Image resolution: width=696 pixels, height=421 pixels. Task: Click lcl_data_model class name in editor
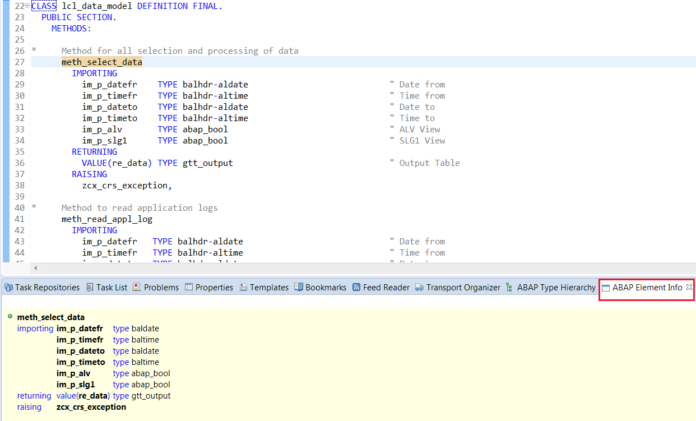pos(97,6)
